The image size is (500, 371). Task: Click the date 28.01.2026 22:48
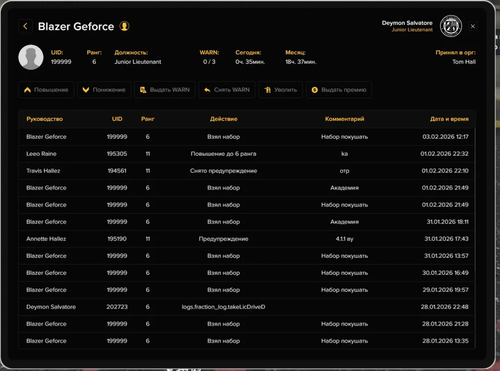tap(445, 307)
